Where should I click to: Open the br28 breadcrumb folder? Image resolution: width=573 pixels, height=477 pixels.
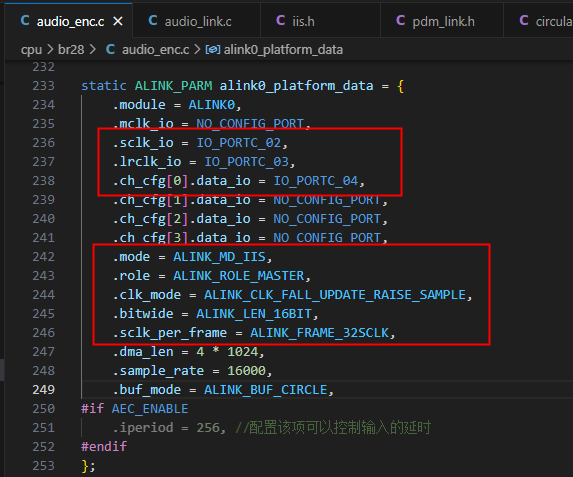click(71, 50)
